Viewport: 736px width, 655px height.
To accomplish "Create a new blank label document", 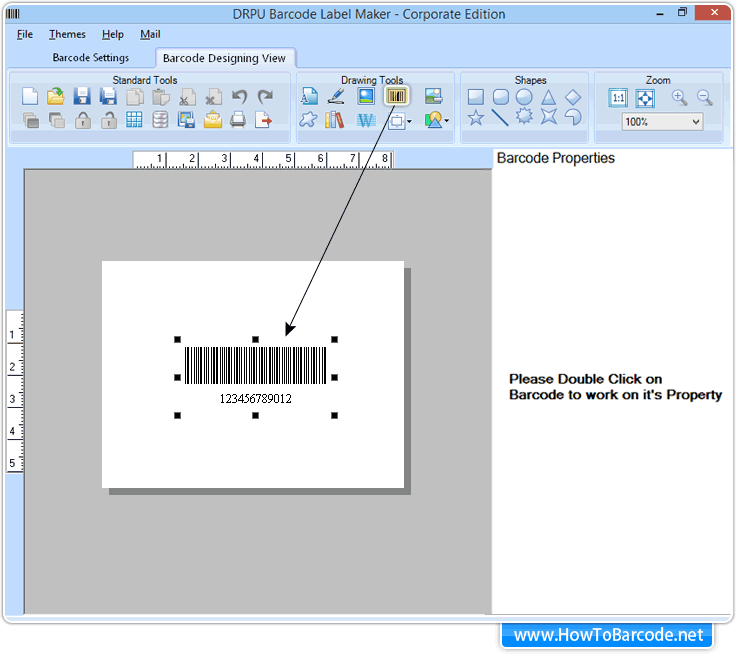I will (30, 97).
